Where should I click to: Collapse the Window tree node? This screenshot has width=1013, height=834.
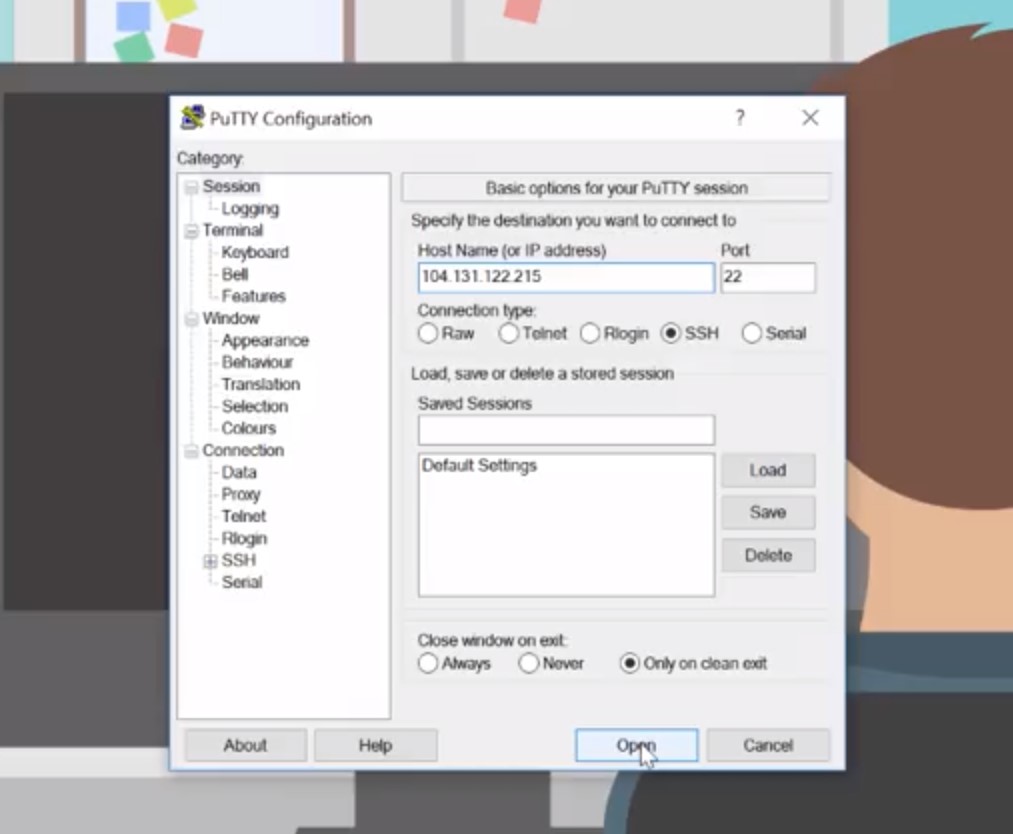click(x=191, y=319)
